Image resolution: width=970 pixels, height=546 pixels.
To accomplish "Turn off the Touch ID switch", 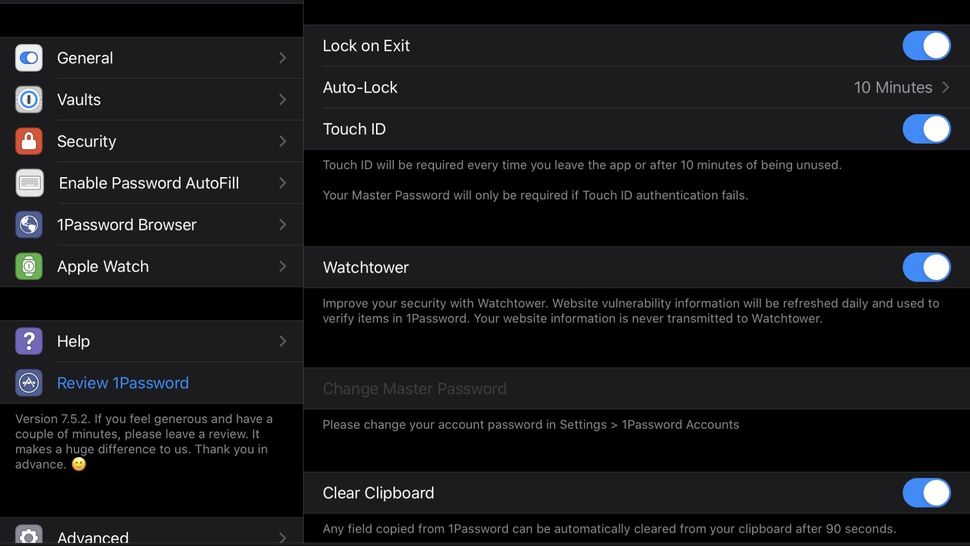I will coord(926,129).
